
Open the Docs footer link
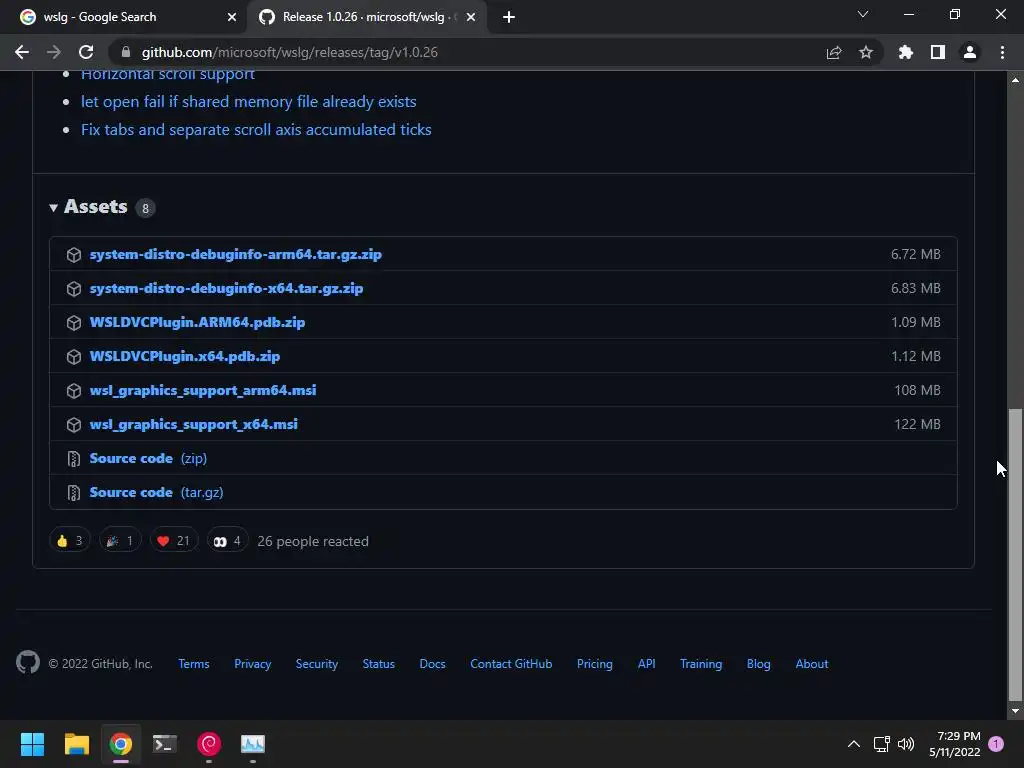(x=432, y=664)
